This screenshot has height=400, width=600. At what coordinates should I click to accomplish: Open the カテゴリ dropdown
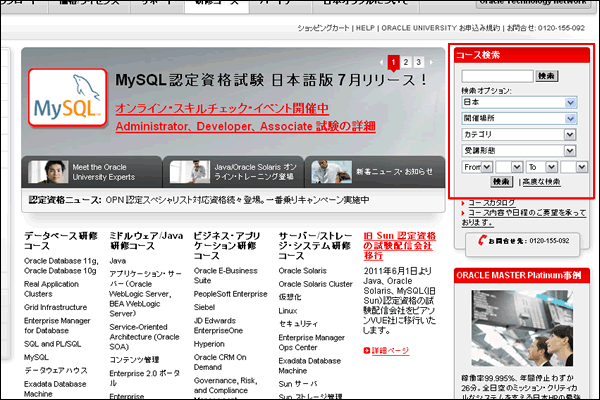[518, 134]
